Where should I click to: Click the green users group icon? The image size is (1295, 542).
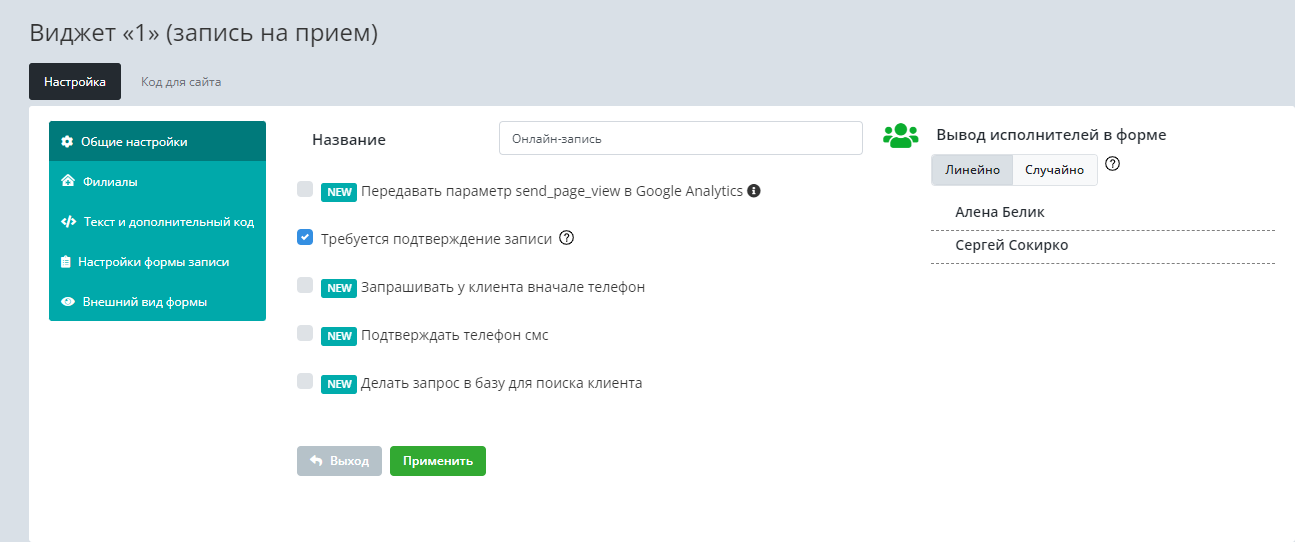click(900, 136)
